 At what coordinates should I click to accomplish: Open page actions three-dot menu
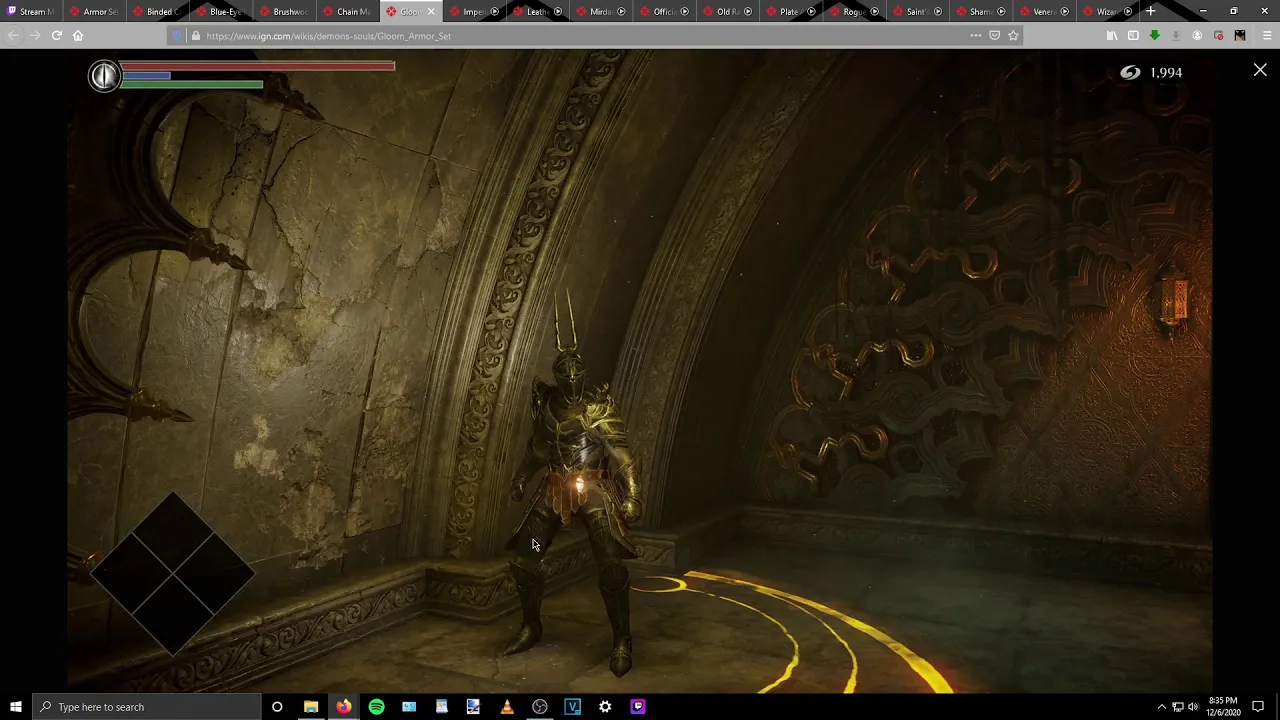click(x=975, y=35)
